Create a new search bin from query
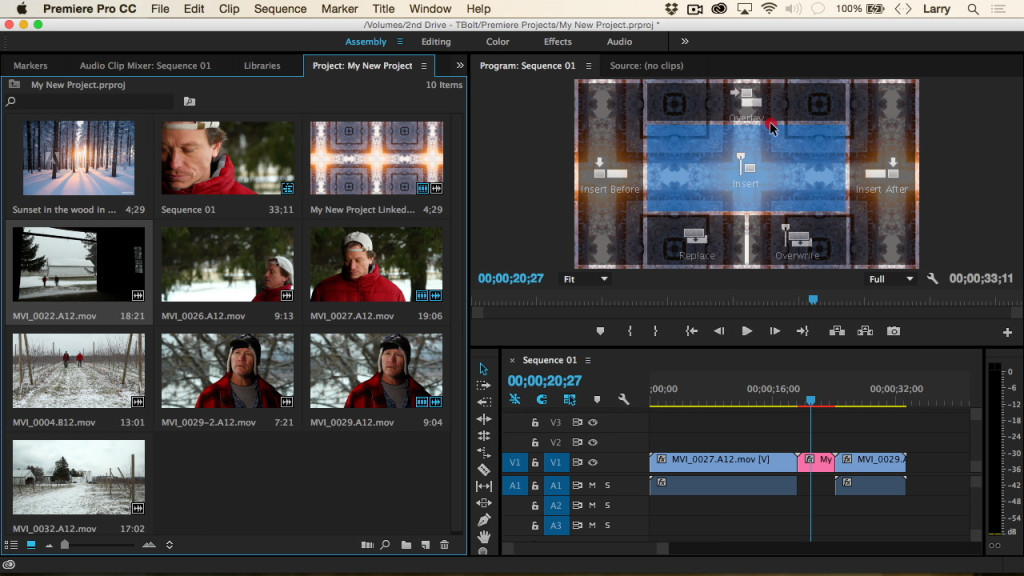Viewport: 1024px width, 576px height. [x=189, y=101]
